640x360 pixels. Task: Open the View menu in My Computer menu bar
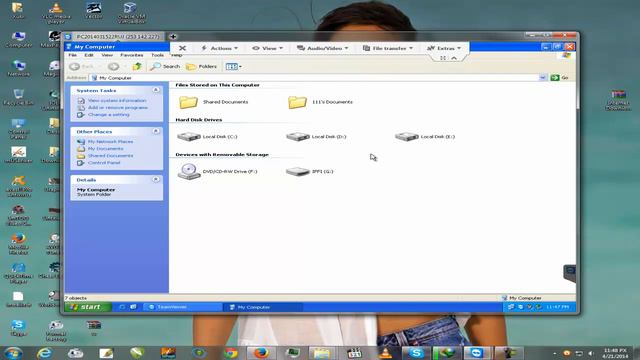pos(107,55)
